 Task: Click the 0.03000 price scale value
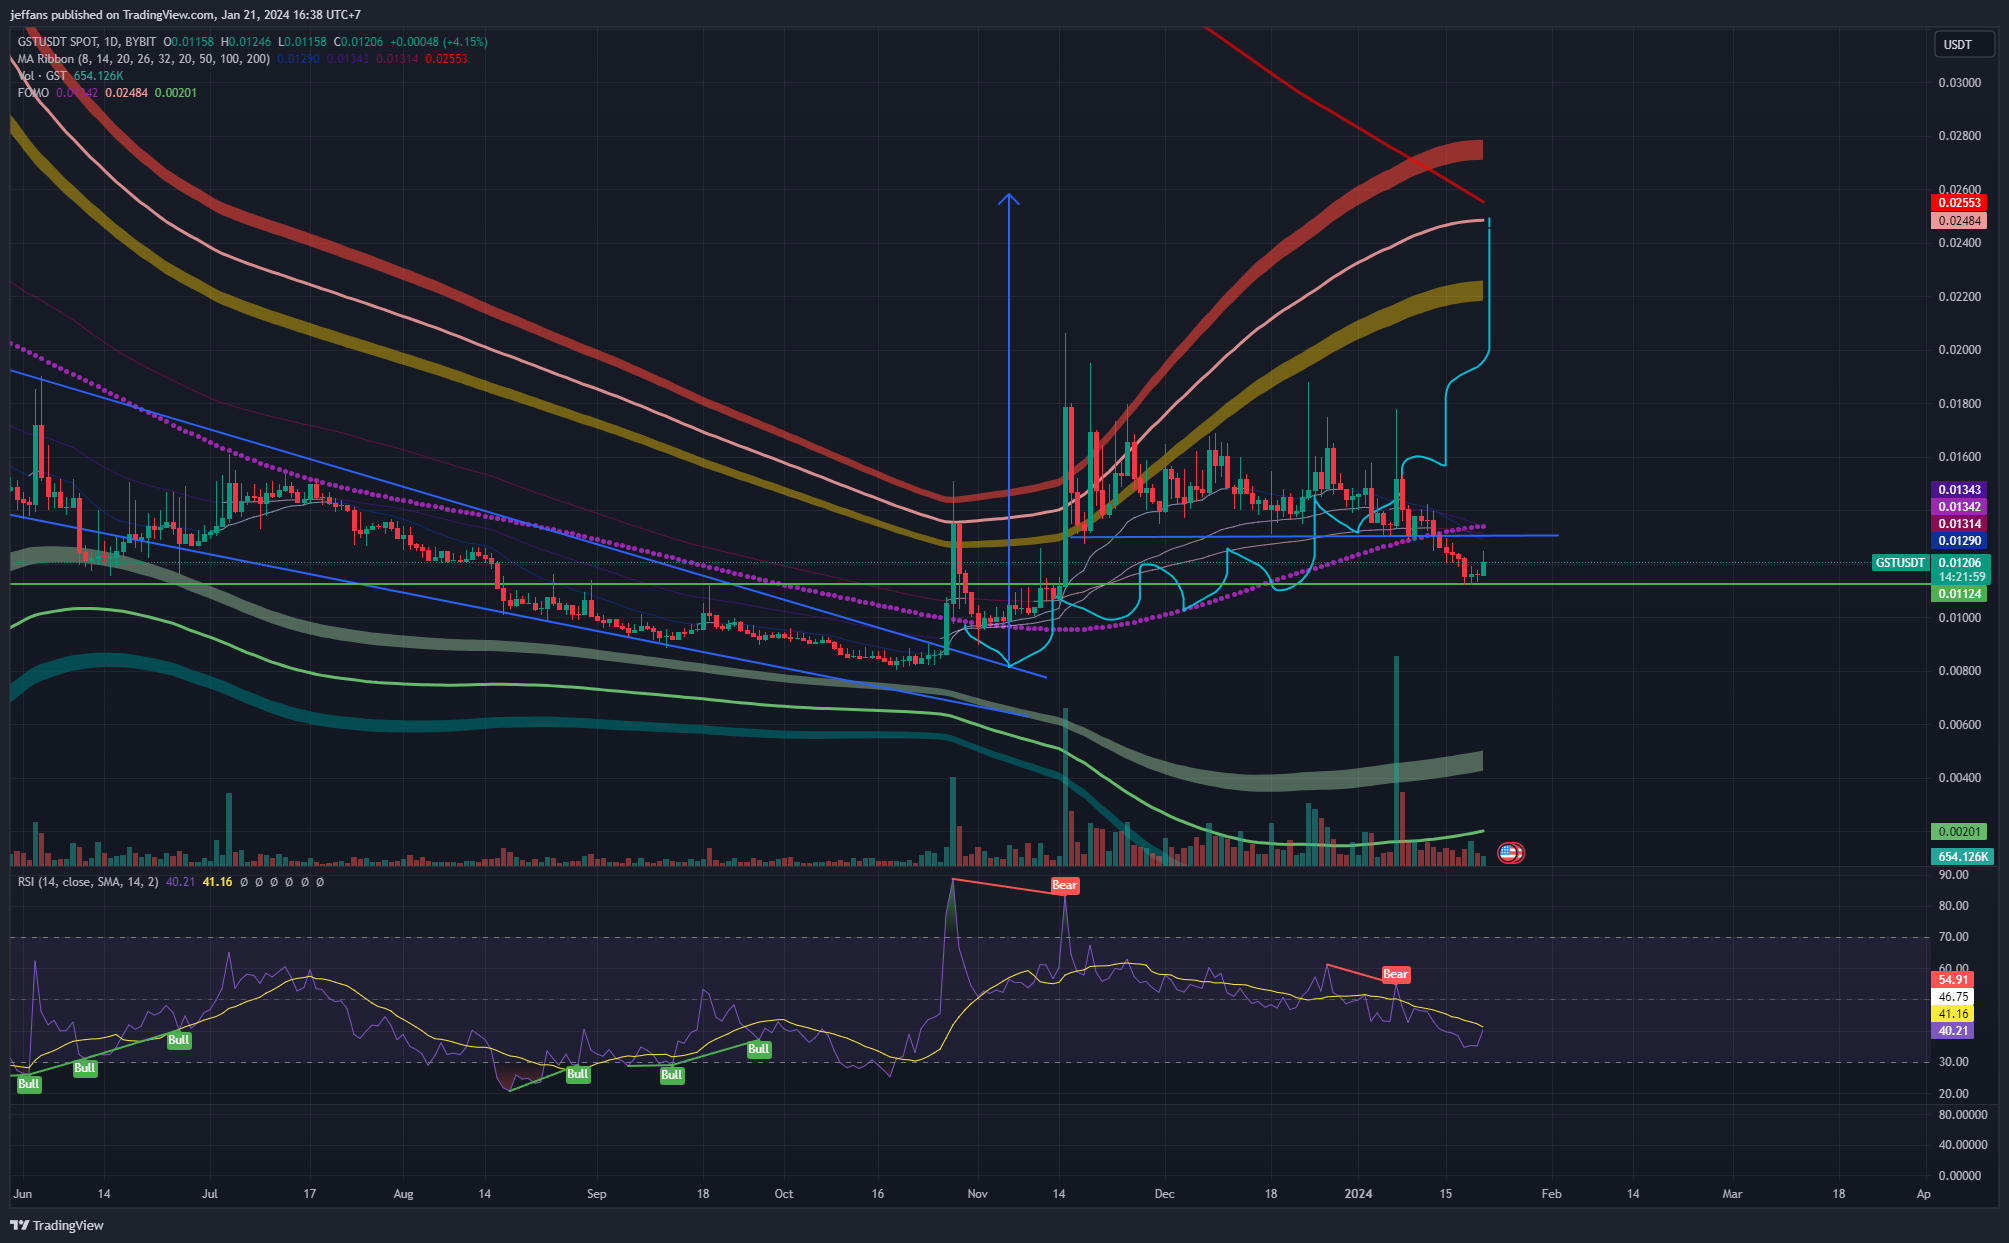[x=1959, y=83]
